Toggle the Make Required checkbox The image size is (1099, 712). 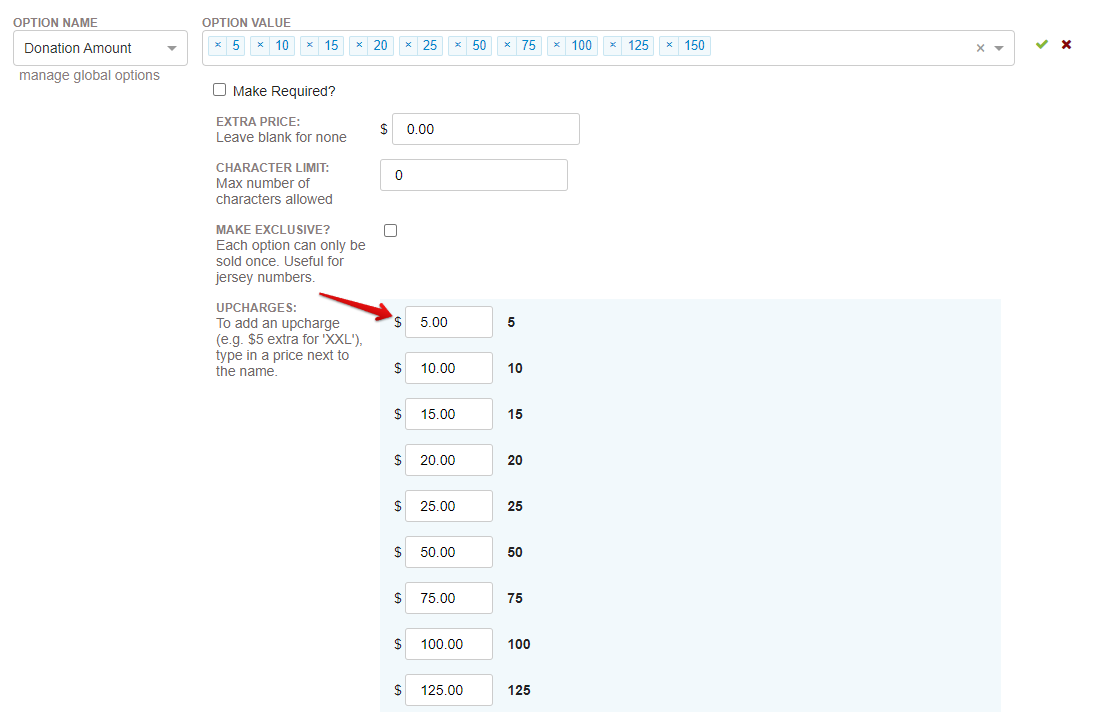click(x=219, y=90)
